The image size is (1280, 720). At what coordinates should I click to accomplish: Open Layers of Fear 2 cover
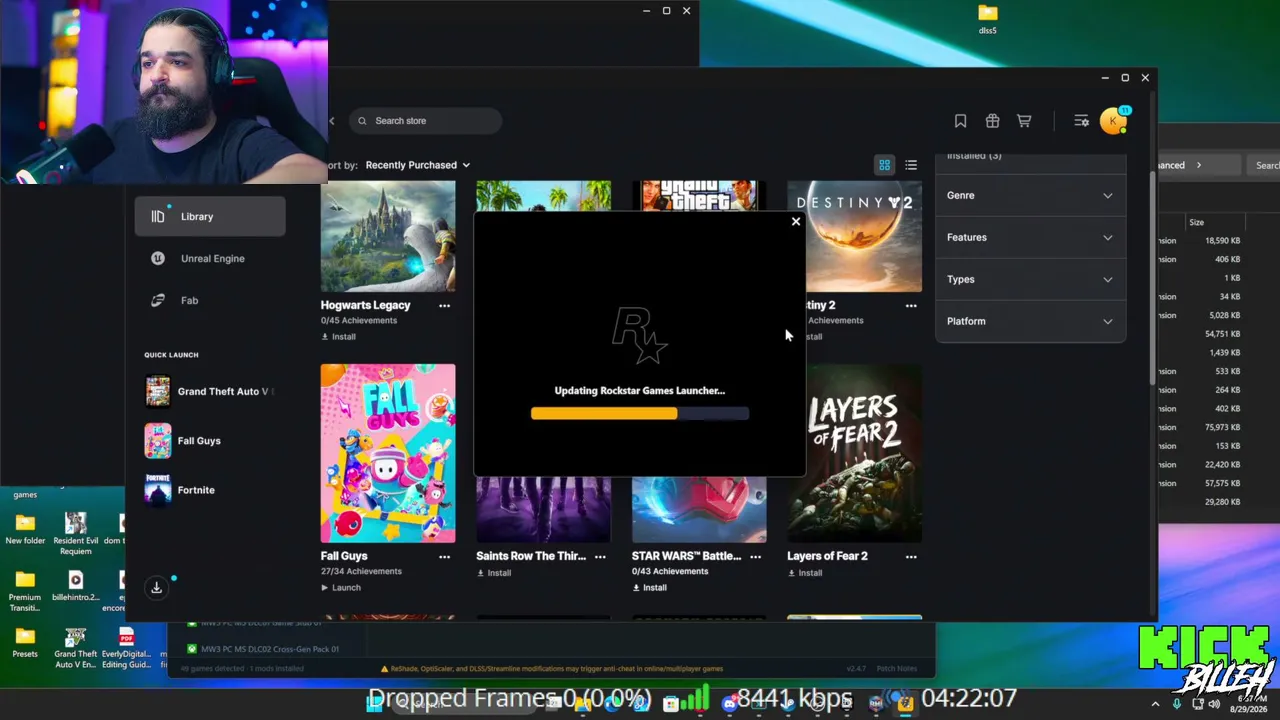coord(855,453)
